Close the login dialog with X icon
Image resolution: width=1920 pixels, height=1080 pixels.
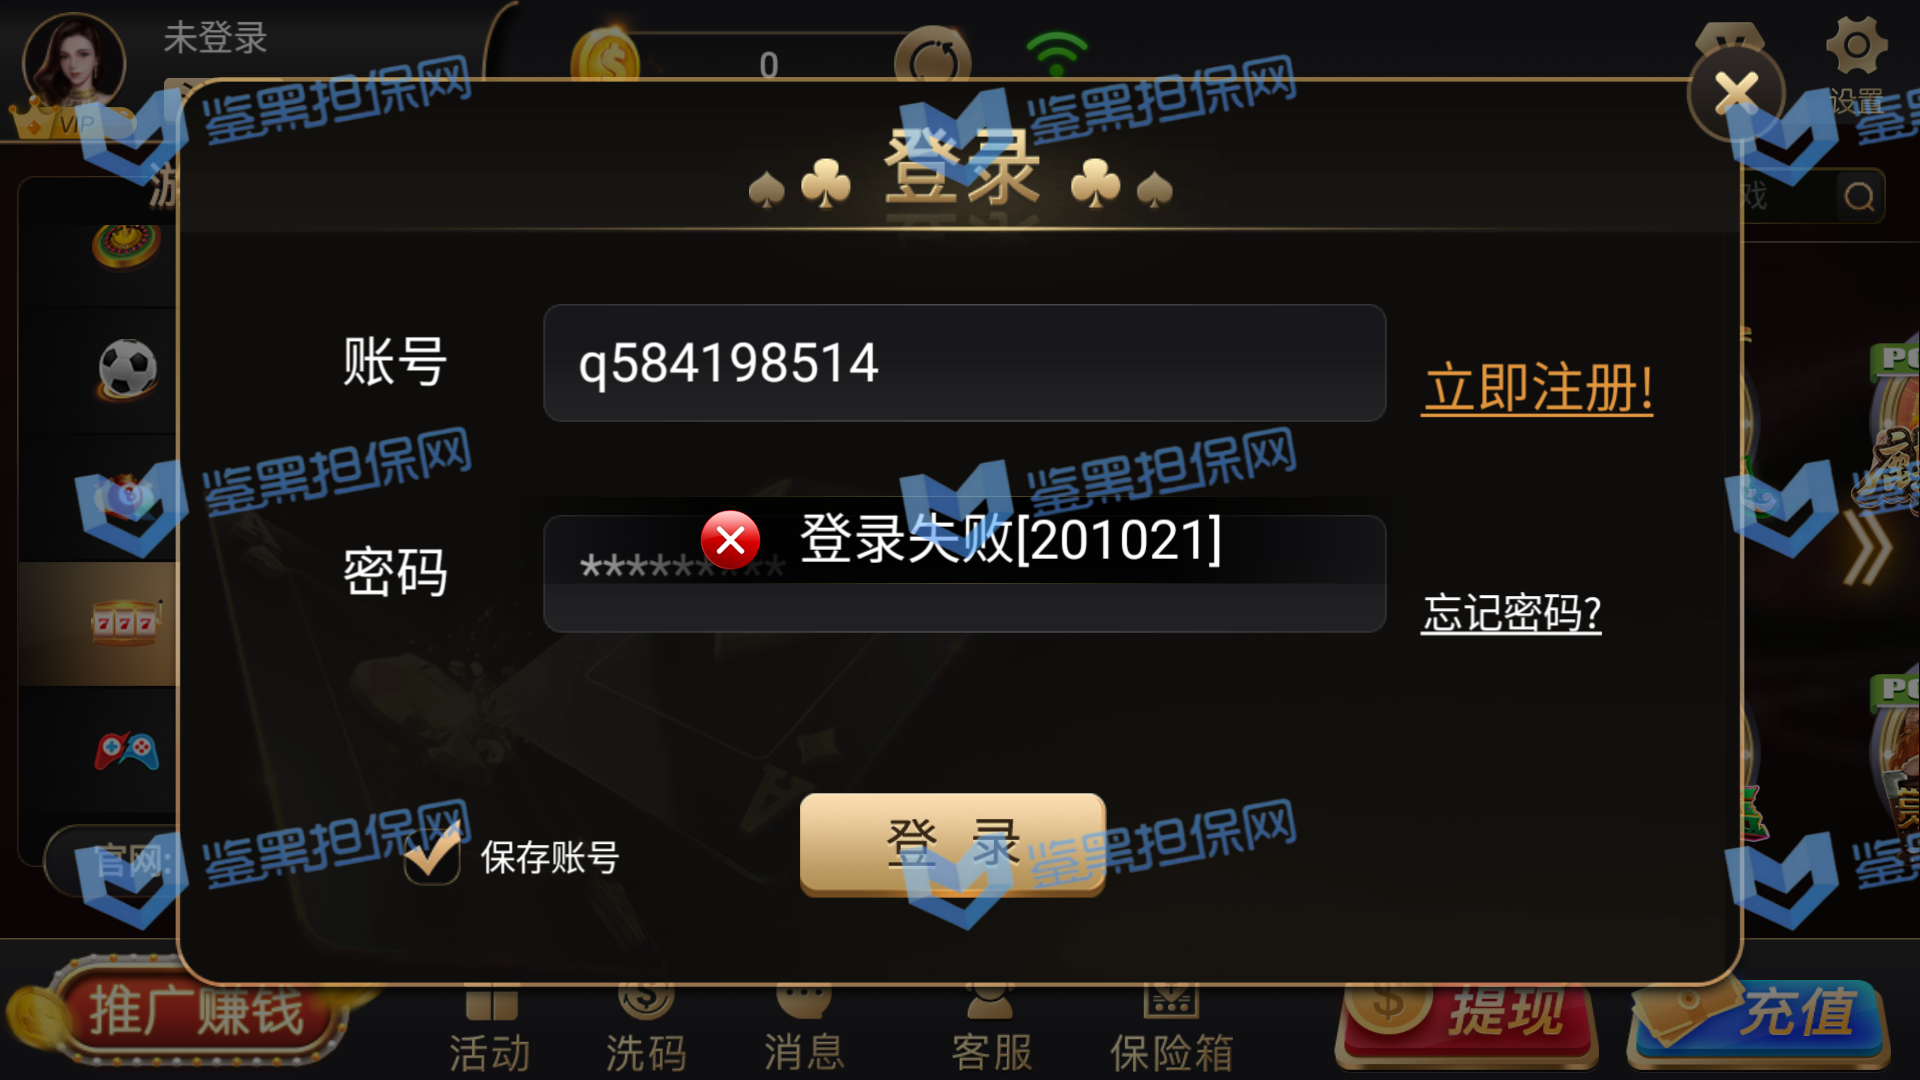pyautogui.click(x=1737, y=94)
